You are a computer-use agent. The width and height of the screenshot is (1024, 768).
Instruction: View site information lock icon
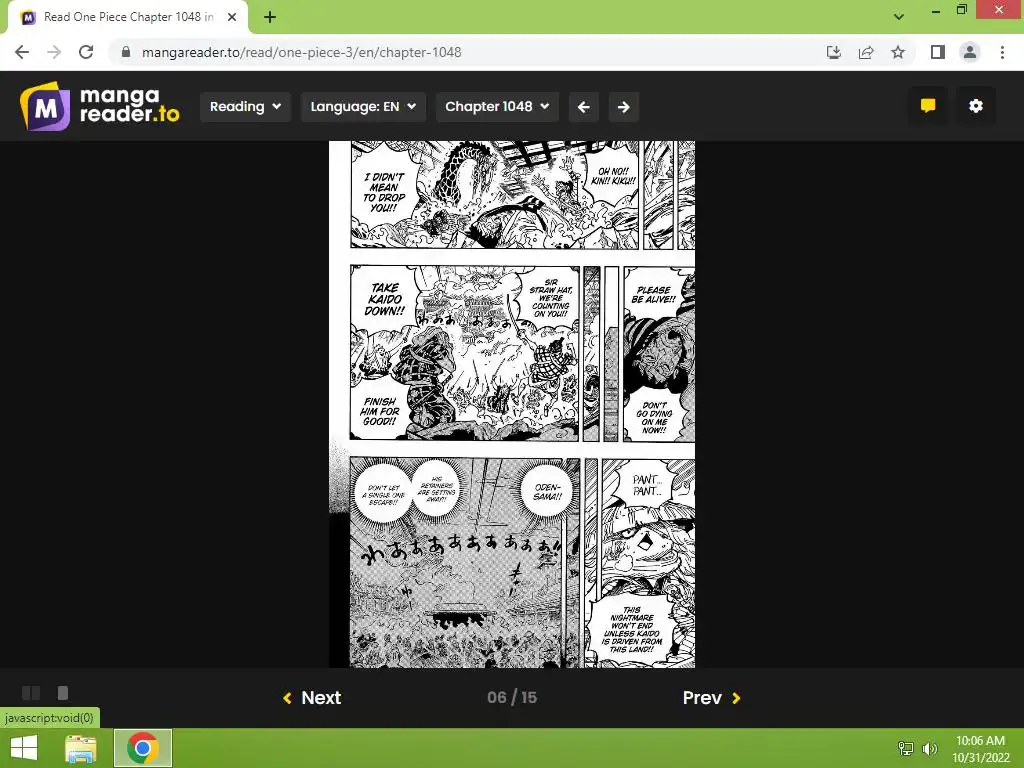click(x=126, y=52)
